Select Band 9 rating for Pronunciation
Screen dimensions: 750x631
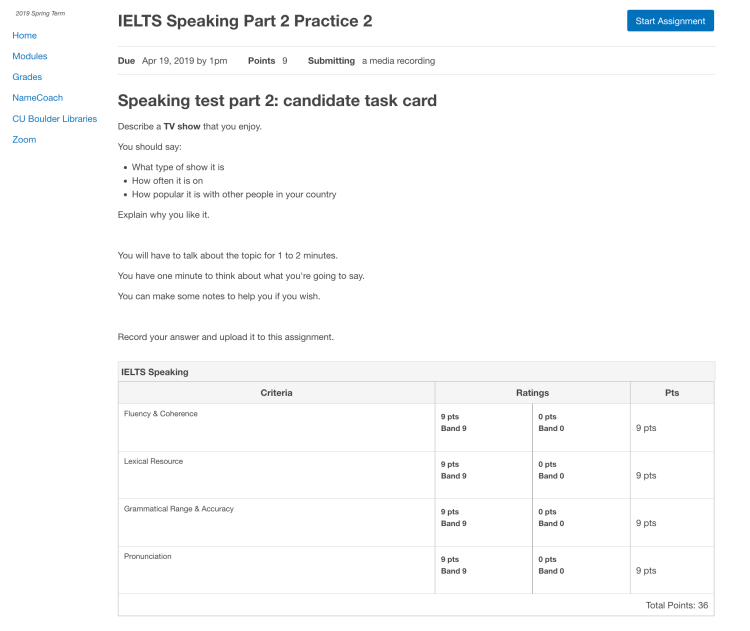click(x=483, y=570)
